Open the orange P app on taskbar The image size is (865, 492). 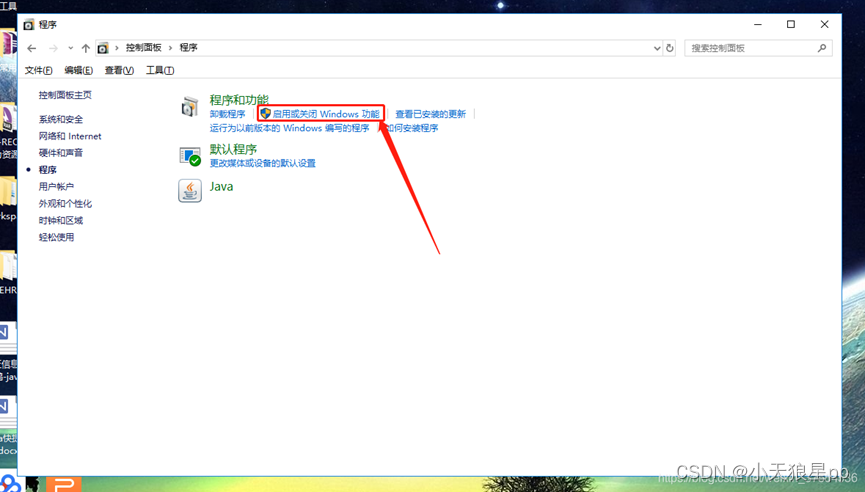point(64,484)
